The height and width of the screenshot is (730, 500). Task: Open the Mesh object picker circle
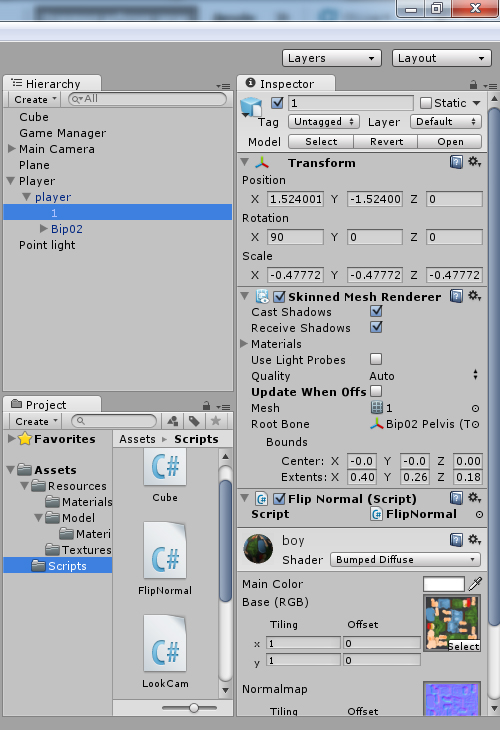click(475, 408)
